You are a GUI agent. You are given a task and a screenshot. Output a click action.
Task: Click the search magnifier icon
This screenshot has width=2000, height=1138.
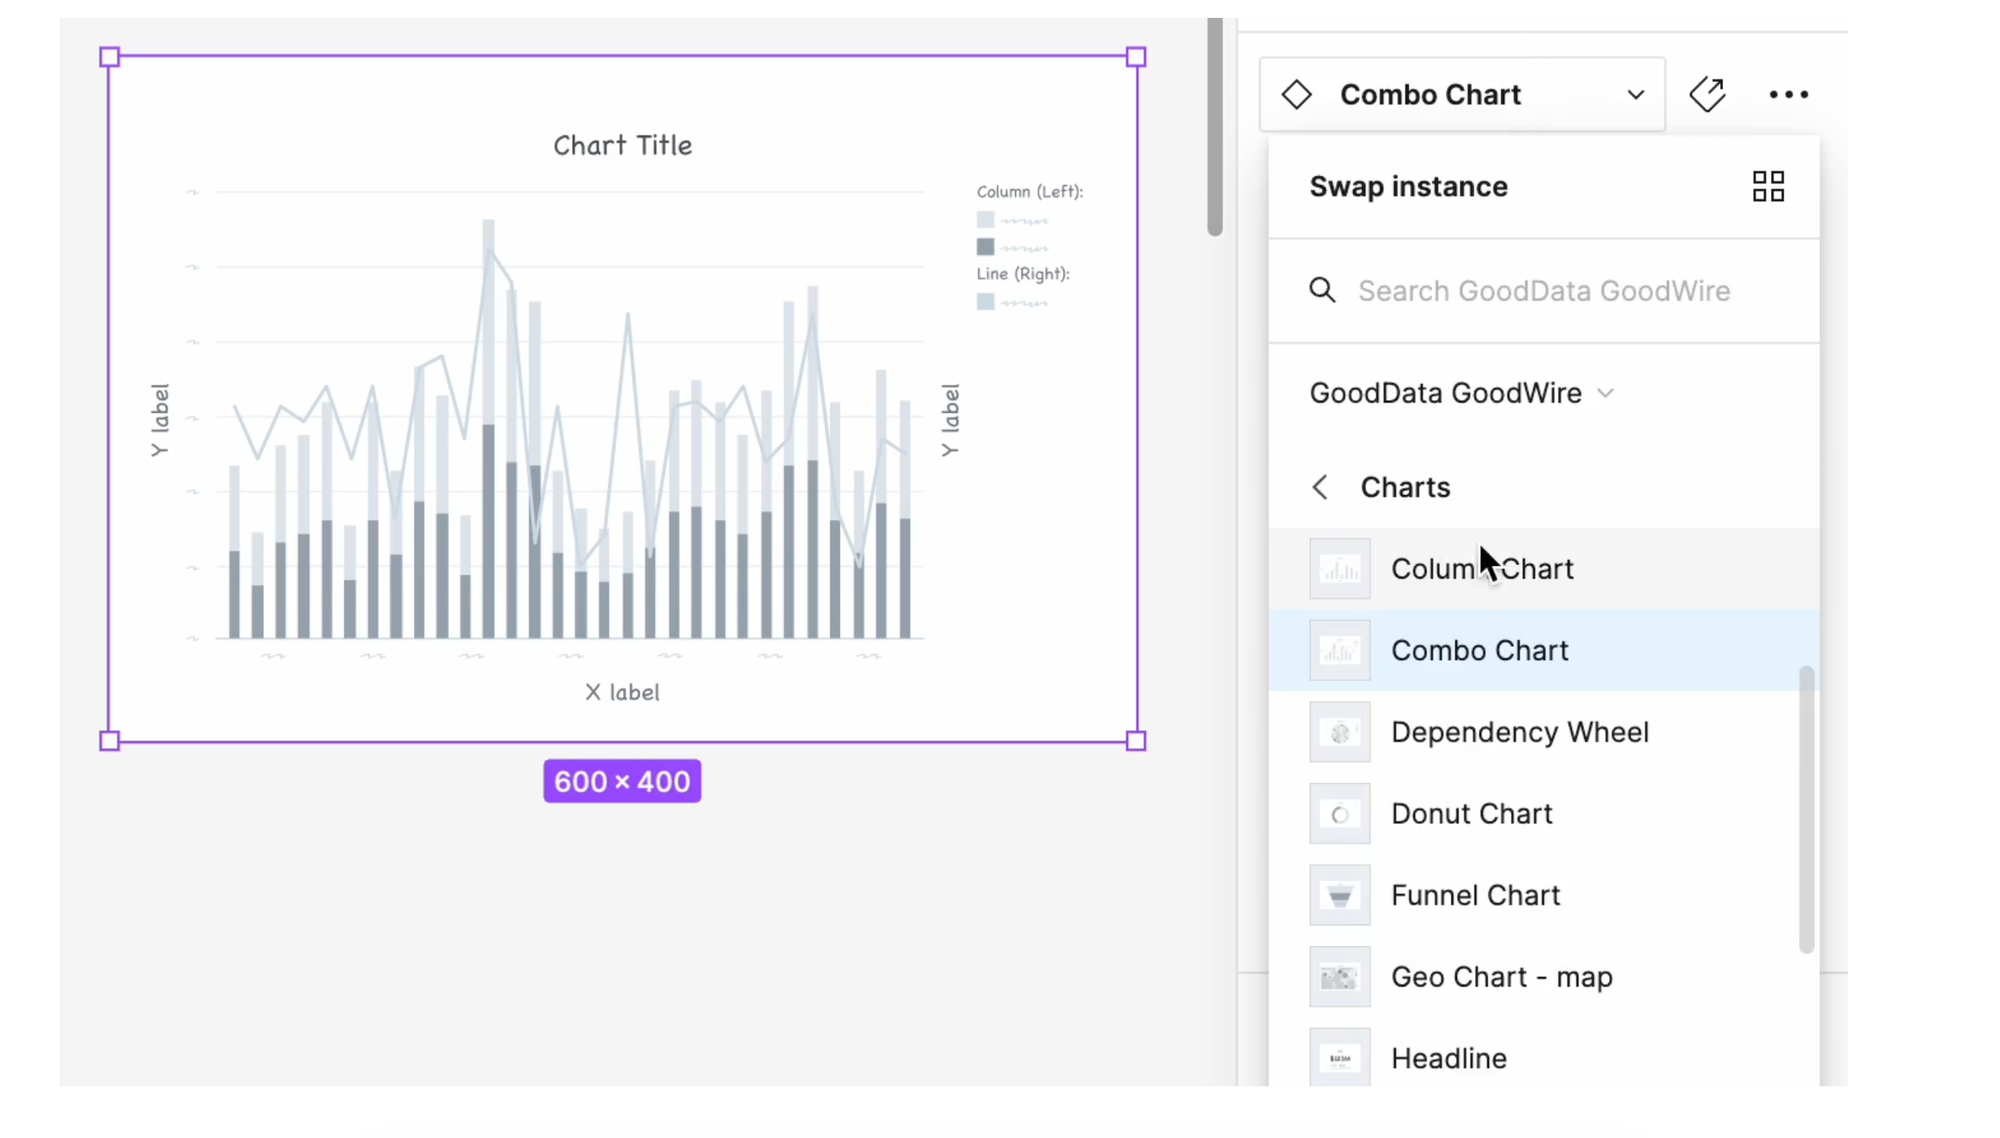1322,290
